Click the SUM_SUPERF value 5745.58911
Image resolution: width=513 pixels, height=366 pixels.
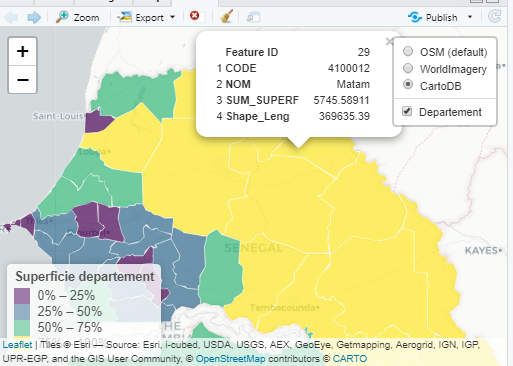point(341,100)
